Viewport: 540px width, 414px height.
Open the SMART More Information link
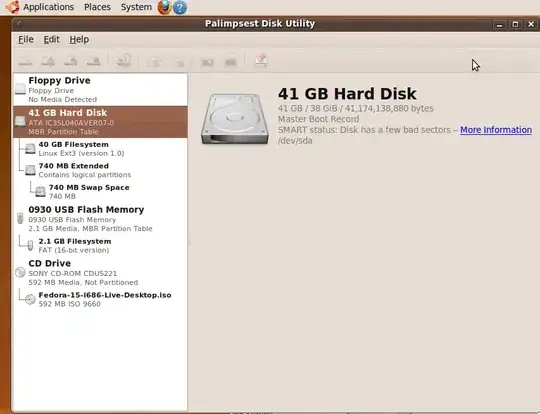496,130
